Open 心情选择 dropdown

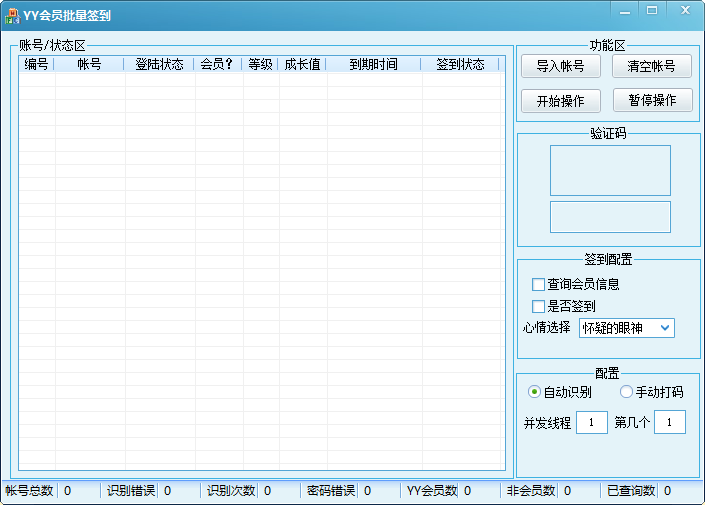click(627, 328)
